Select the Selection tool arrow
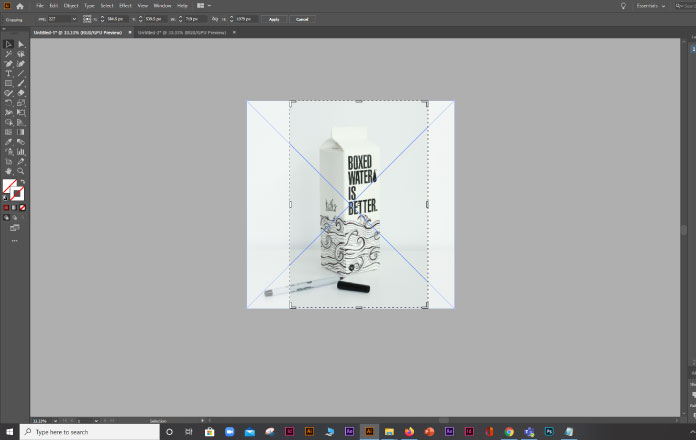This screenshot has width=696, height=440. pyautogui.click(x=8, y=44)
